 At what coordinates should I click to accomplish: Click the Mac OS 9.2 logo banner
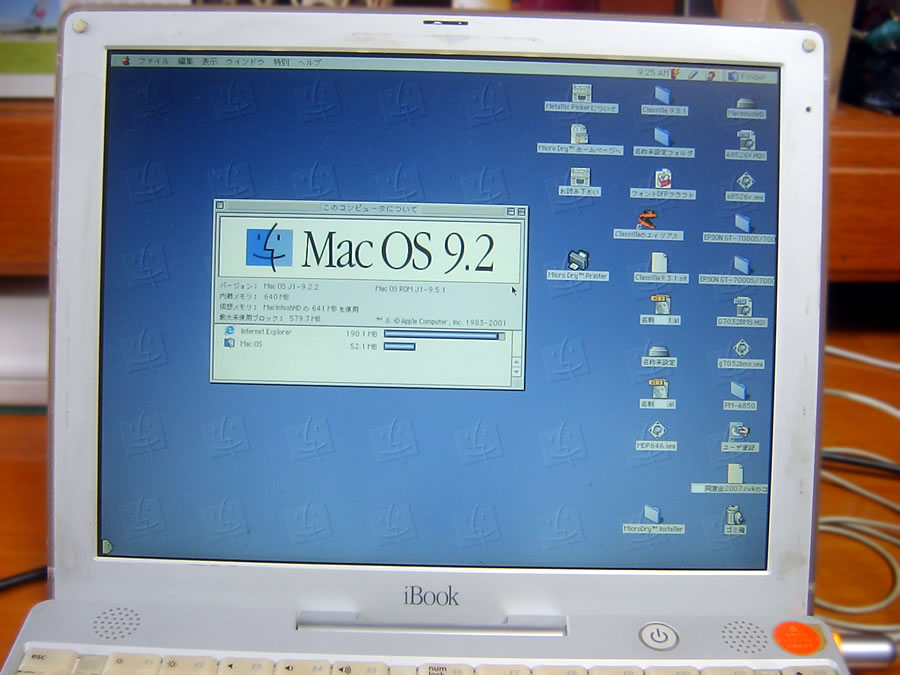coord(369,250)
